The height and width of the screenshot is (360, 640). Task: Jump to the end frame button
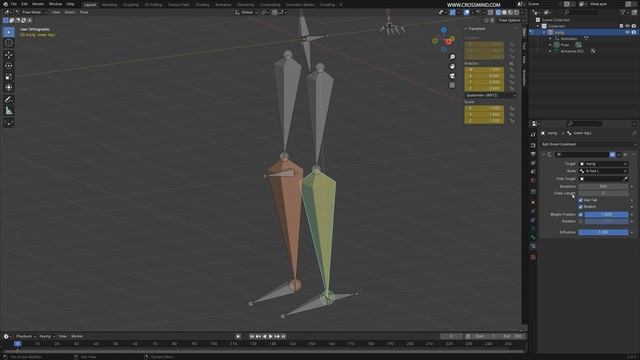[x=284, y=336]
